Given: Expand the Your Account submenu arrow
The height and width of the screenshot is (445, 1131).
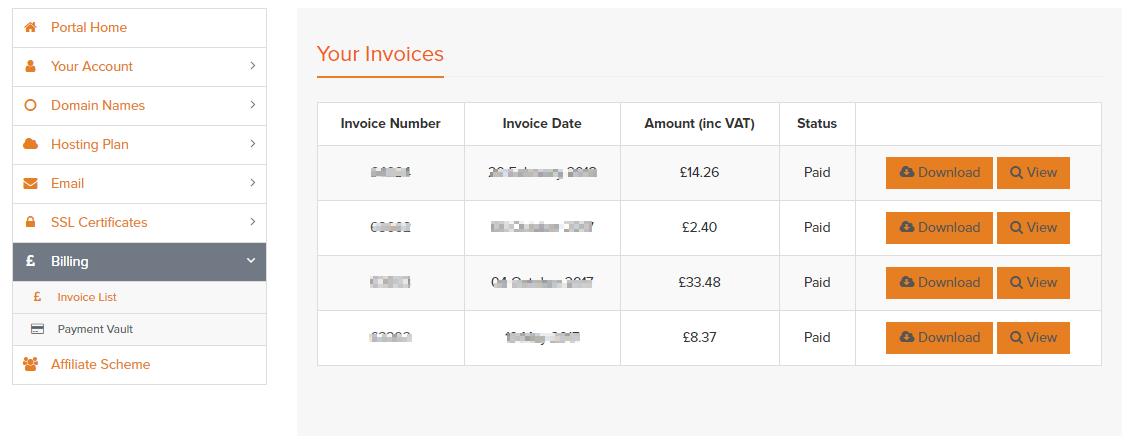Looking at the screenshot, I should (x=252, y=66).
